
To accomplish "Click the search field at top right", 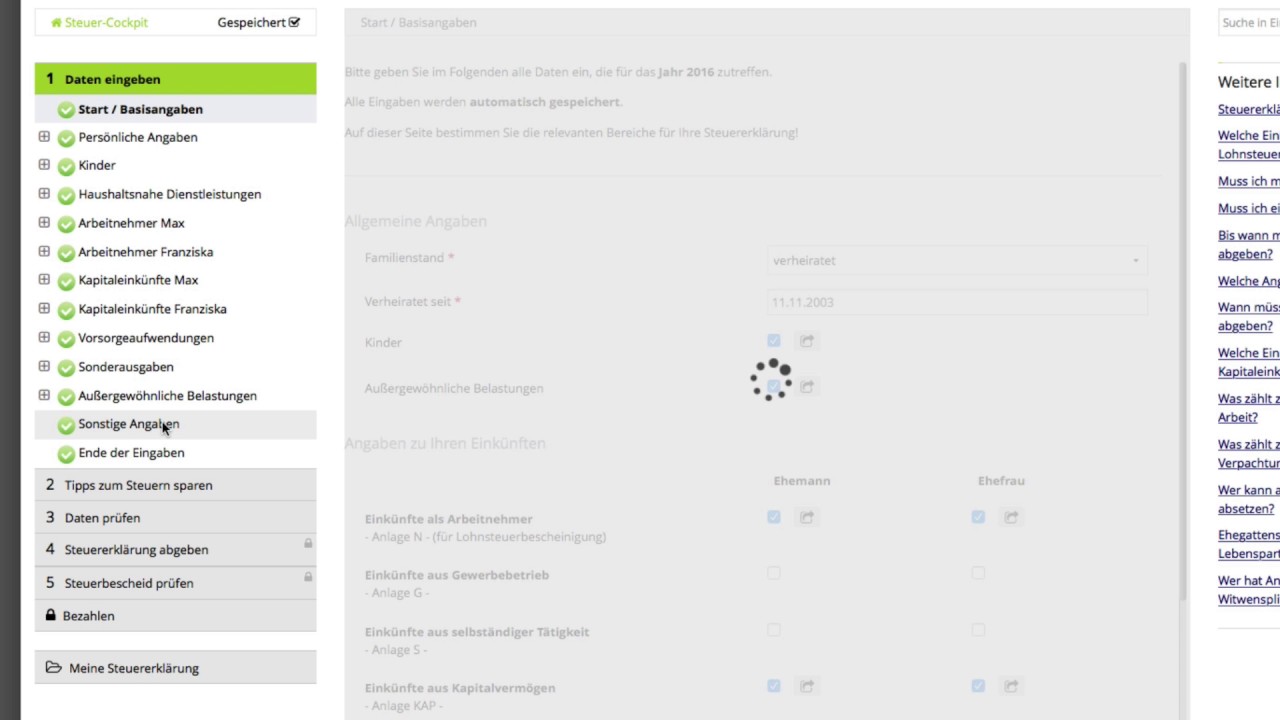I will tap(1249, 22).
